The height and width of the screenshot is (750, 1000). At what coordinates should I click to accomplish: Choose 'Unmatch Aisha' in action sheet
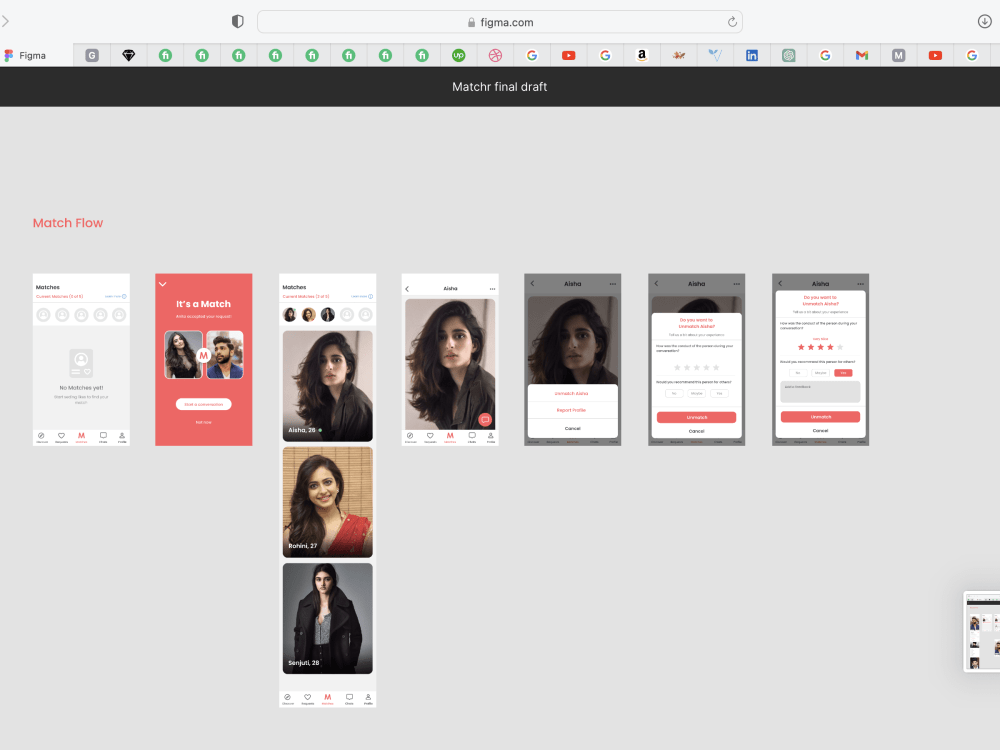(572, 393)
